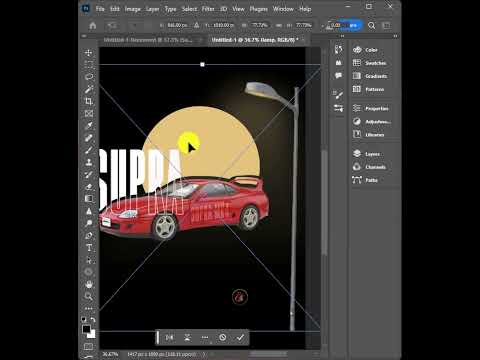Commit the transform with the checkmark
480x360 pixels.
[x=240, y=337]
